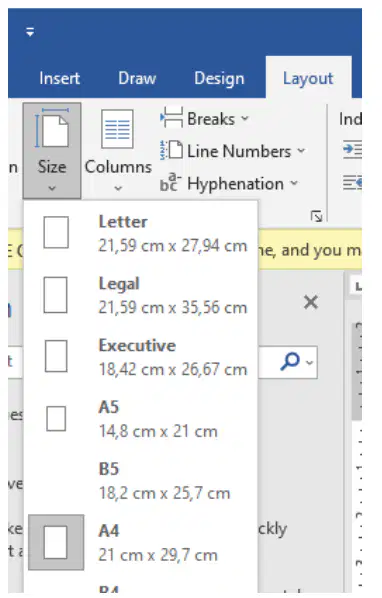
Task: Open the Draw tab
Action: click(x=137, y=79)
